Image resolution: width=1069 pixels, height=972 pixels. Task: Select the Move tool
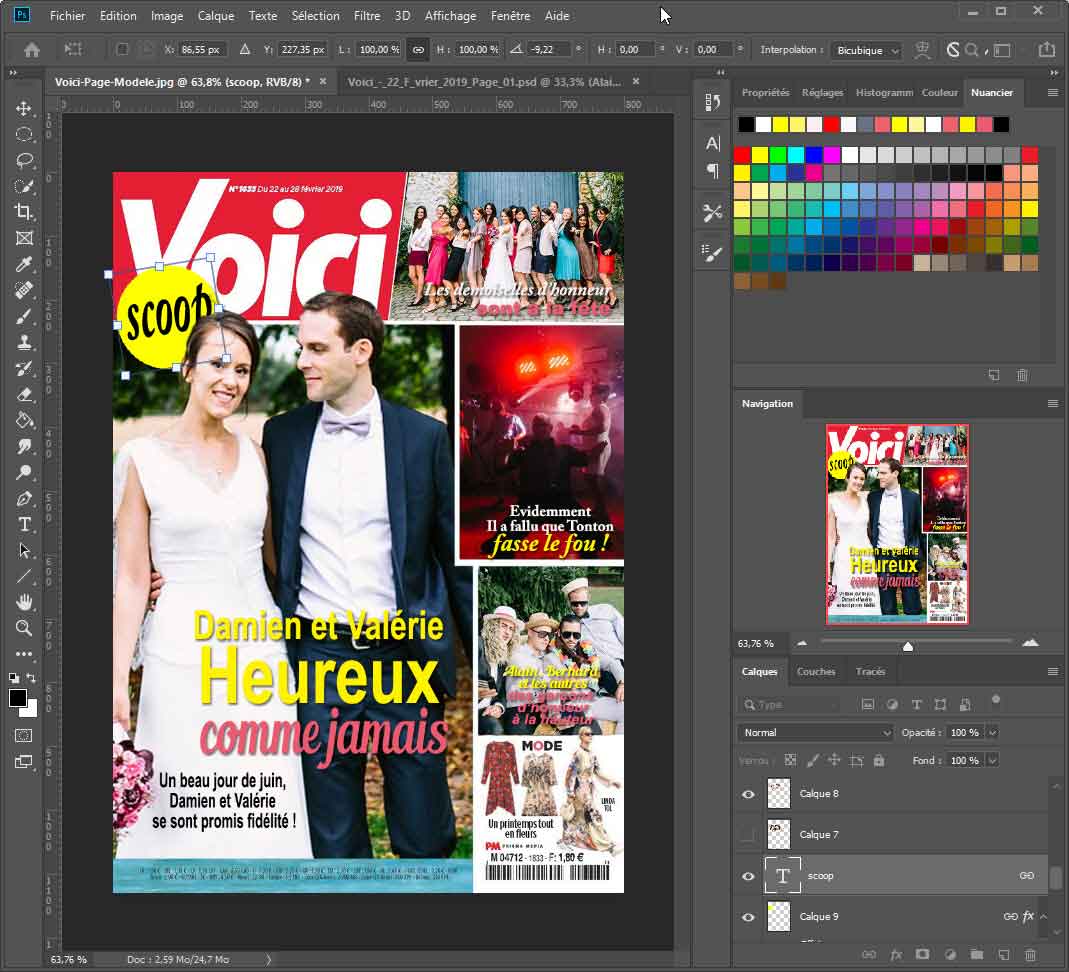24,108
